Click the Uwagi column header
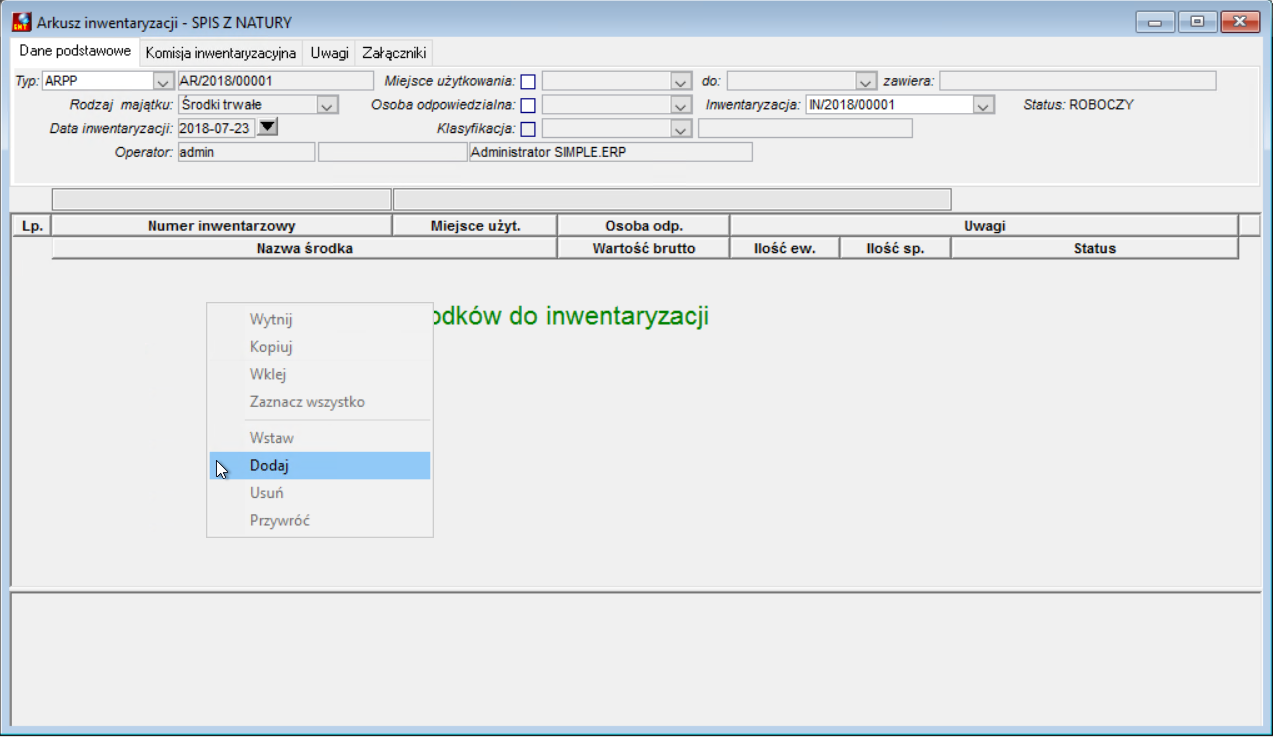The height and width of the screenshot is (737, 1273). (984, 226)
